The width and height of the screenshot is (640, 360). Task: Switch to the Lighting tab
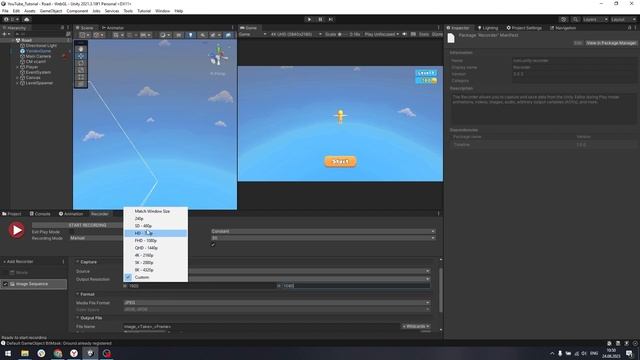coord(488,28)
